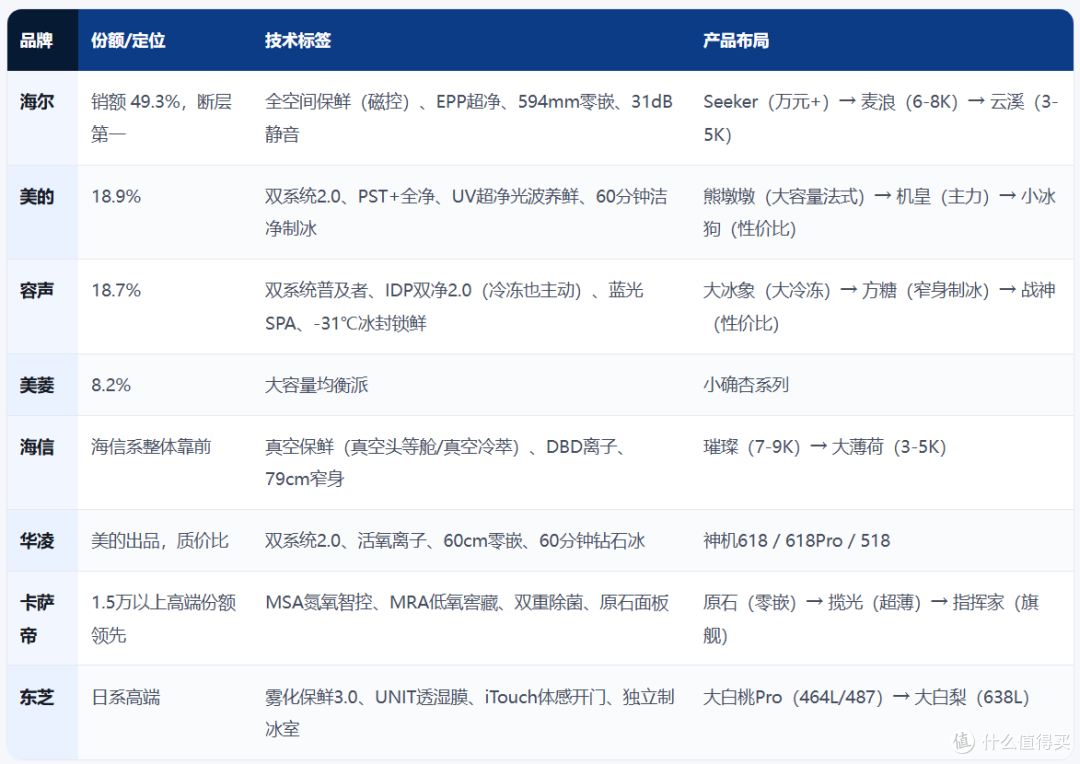
Task: Click the 销额 49.3%，断层第一 cell
Action: 165,118
